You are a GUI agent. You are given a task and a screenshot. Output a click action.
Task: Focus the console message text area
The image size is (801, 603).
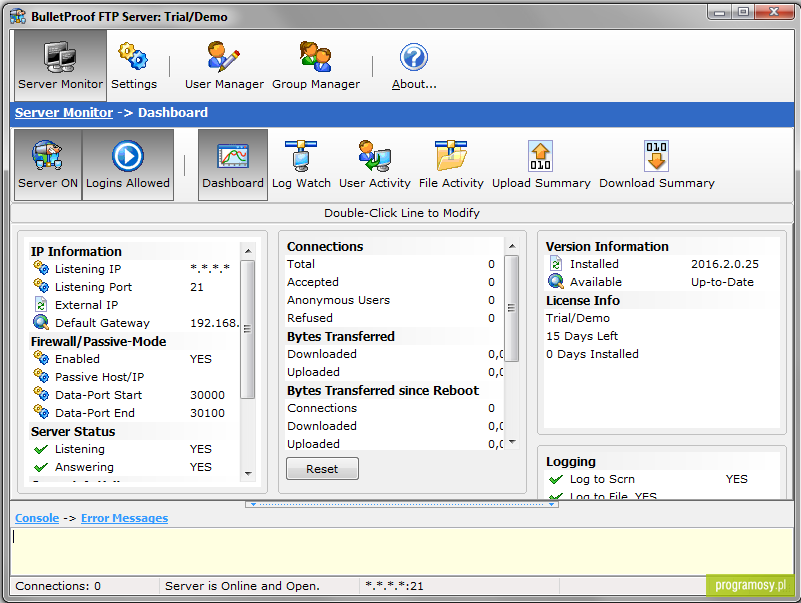click(x=402, y=551)
